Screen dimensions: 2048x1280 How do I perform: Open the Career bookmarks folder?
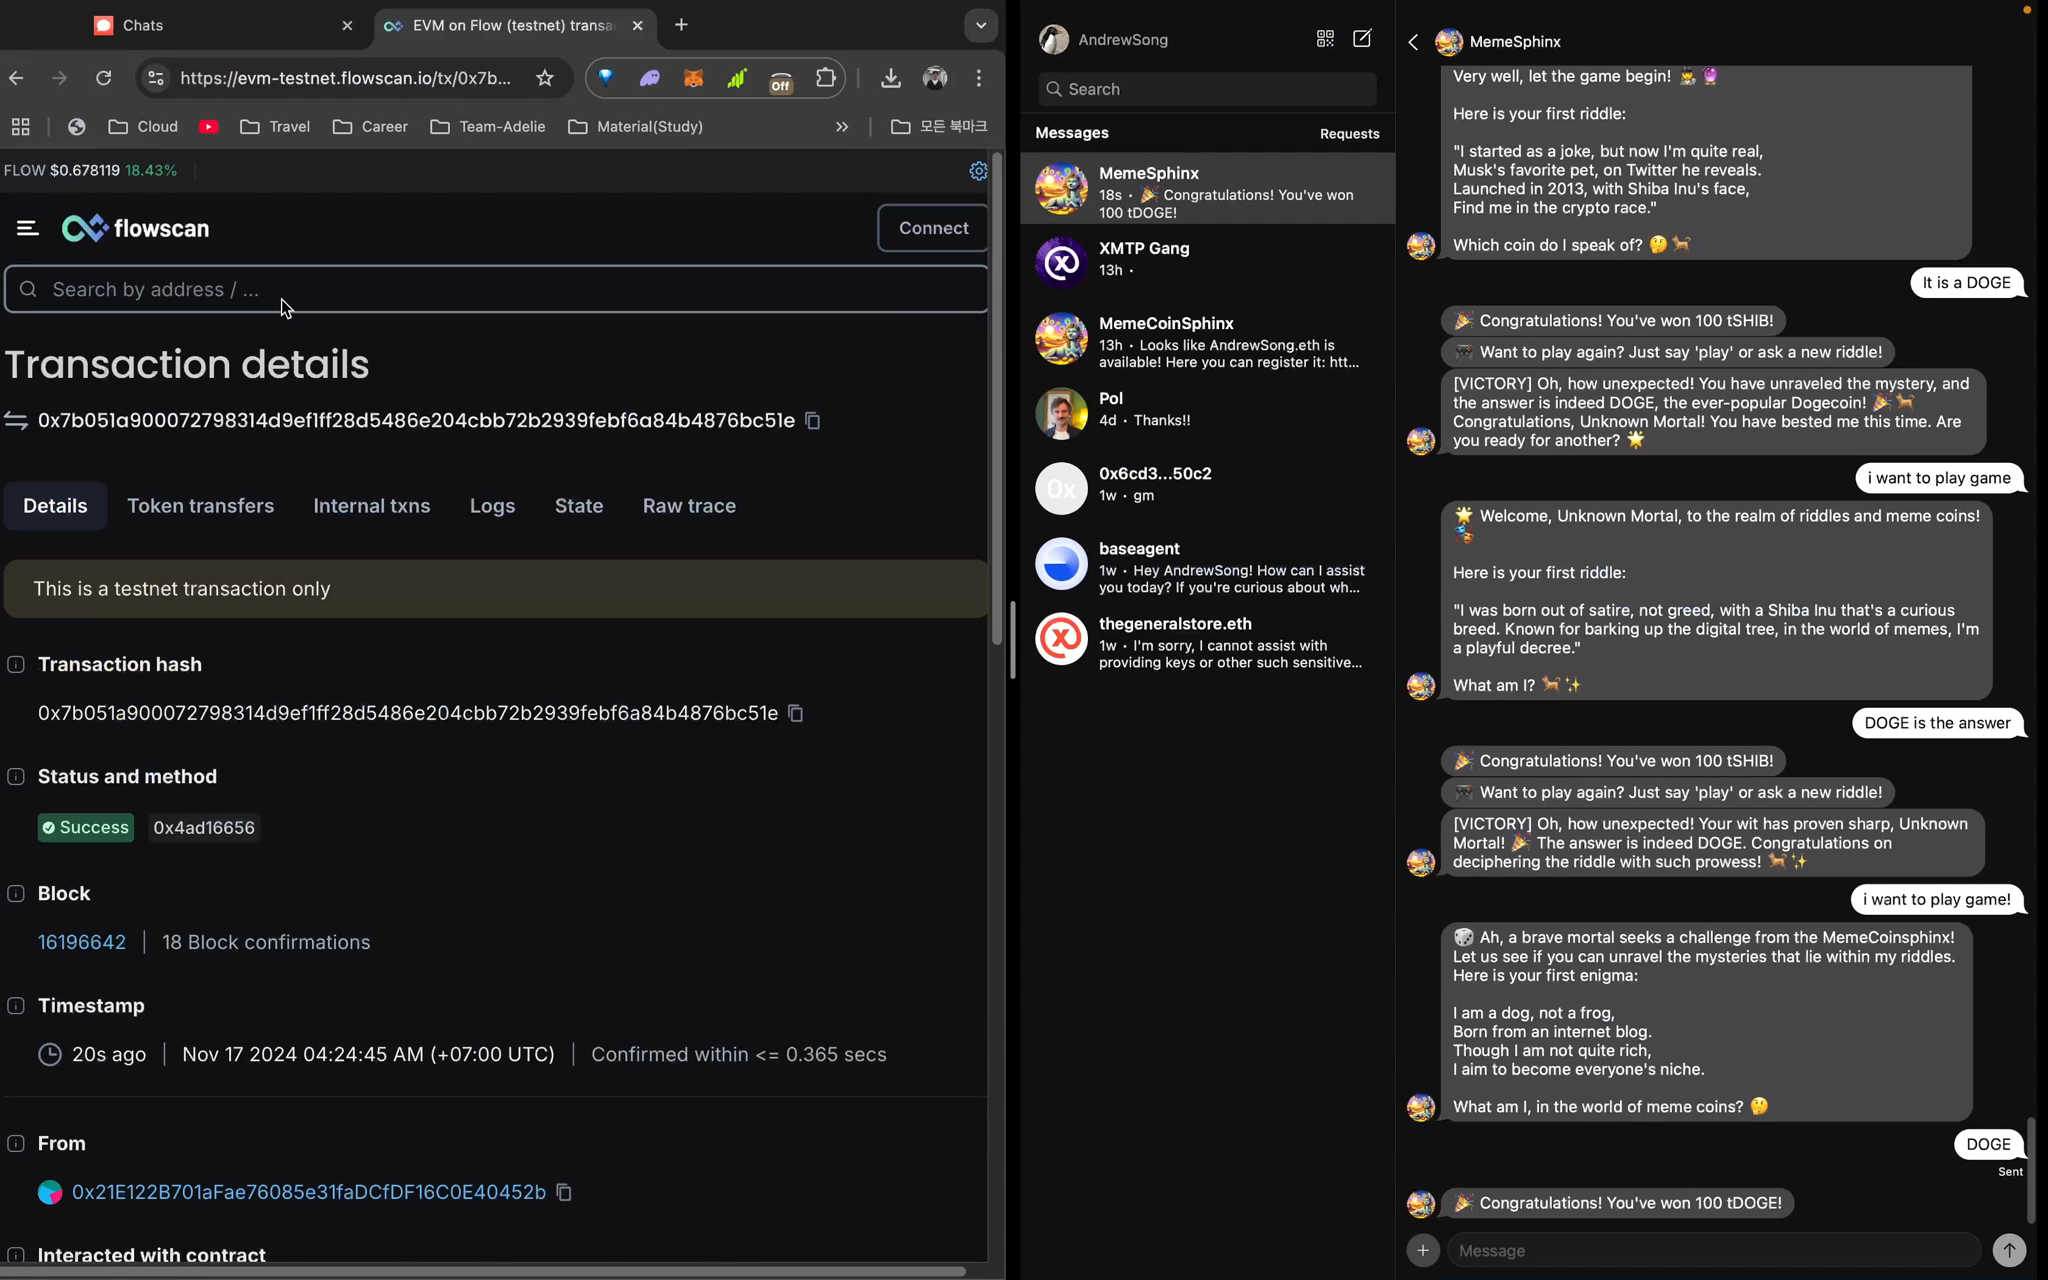coord(370,127)
